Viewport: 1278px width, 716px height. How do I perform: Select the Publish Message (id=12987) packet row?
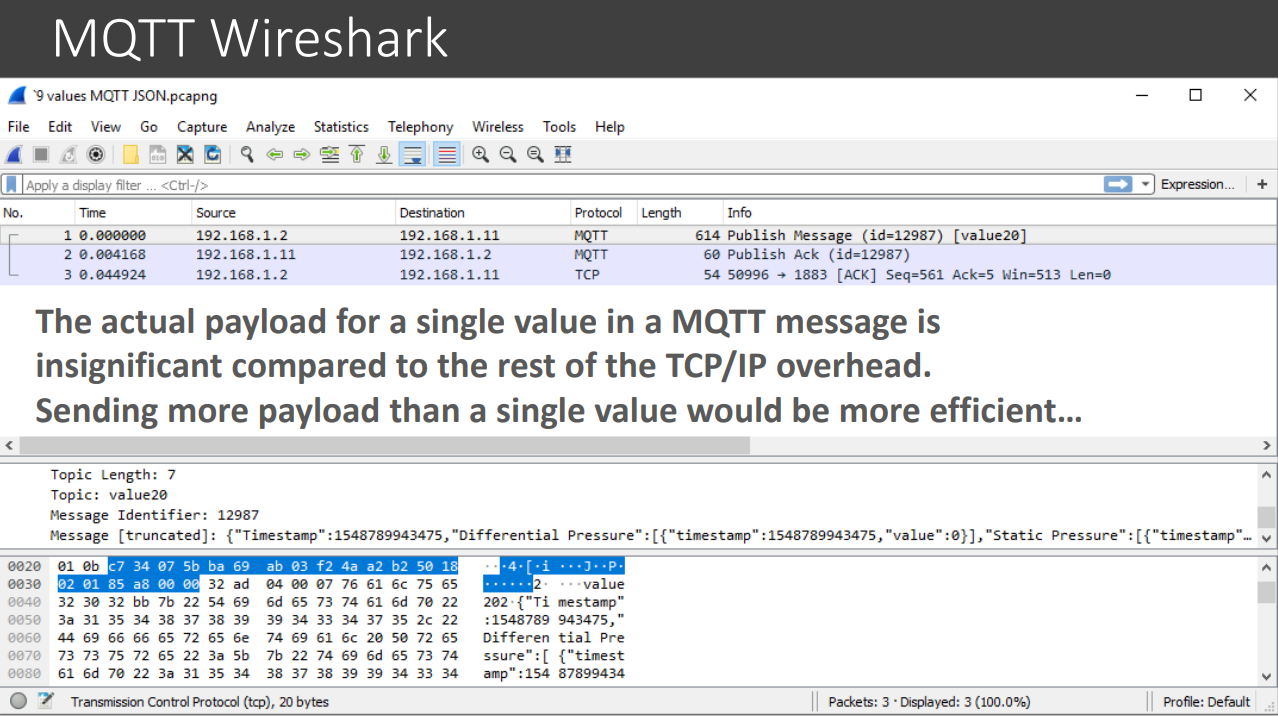(639, 236)
